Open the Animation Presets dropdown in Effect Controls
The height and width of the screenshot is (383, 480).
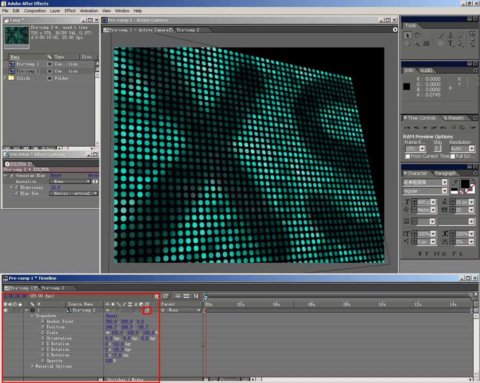pyautogui.click(x=70, y=182)
